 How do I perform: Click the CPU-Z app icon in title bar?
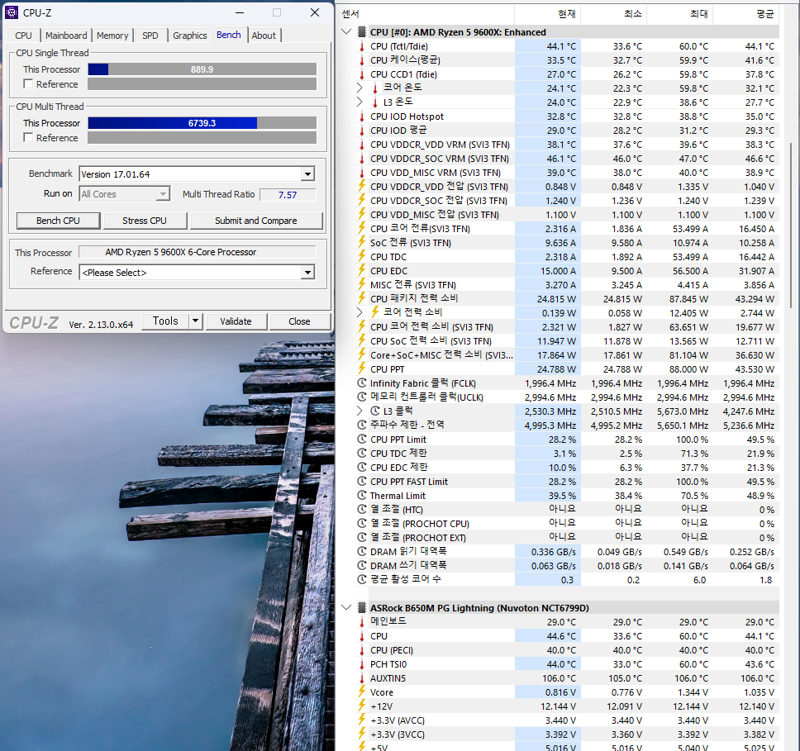click(x=11, y=12)
